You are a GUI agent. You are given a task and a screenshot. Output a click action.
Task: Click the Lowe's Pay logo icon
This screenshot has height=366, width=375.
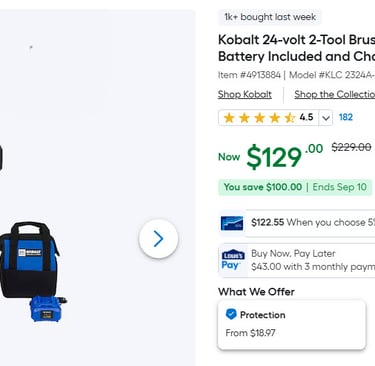click(x=233, y=260)
